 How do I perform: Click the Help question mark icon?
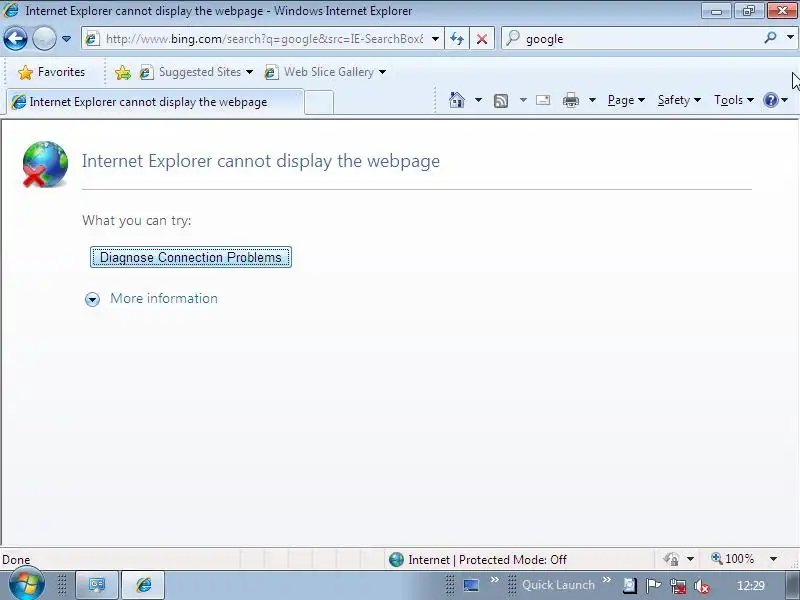(x=770, y=100)
